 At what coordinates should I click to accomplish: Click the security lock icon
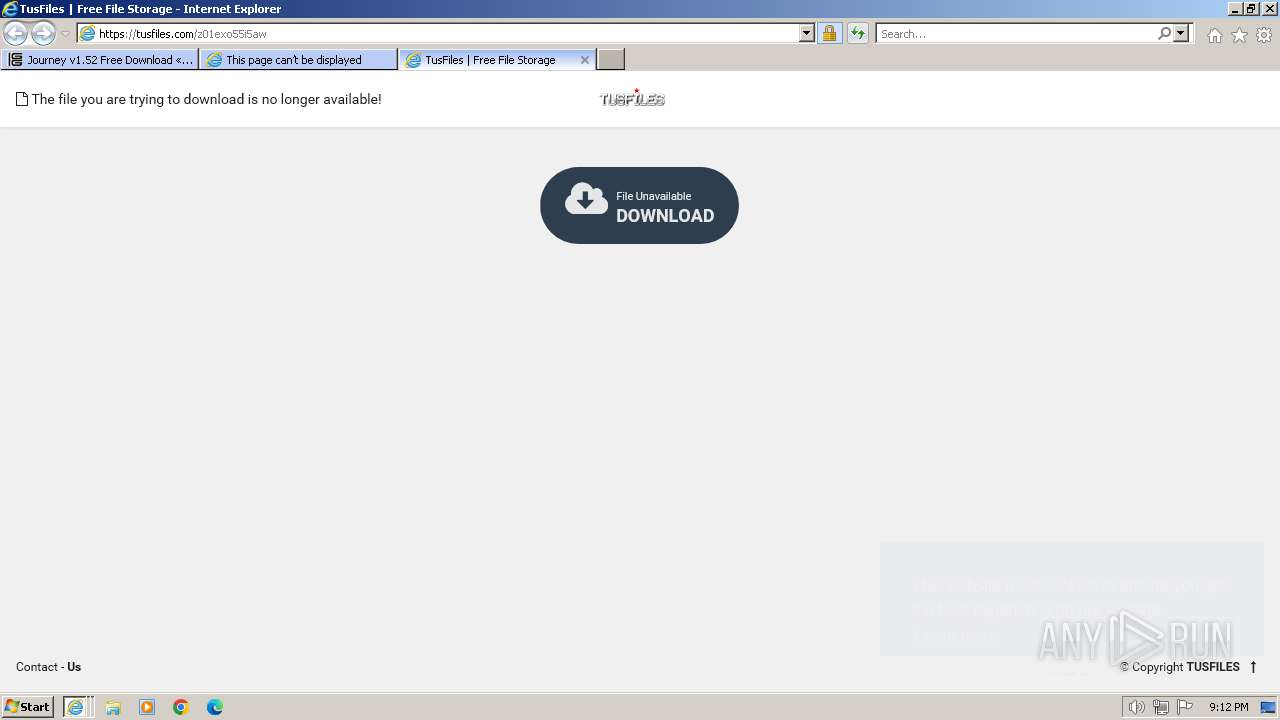pyautogui.click(x=829, y=33)
